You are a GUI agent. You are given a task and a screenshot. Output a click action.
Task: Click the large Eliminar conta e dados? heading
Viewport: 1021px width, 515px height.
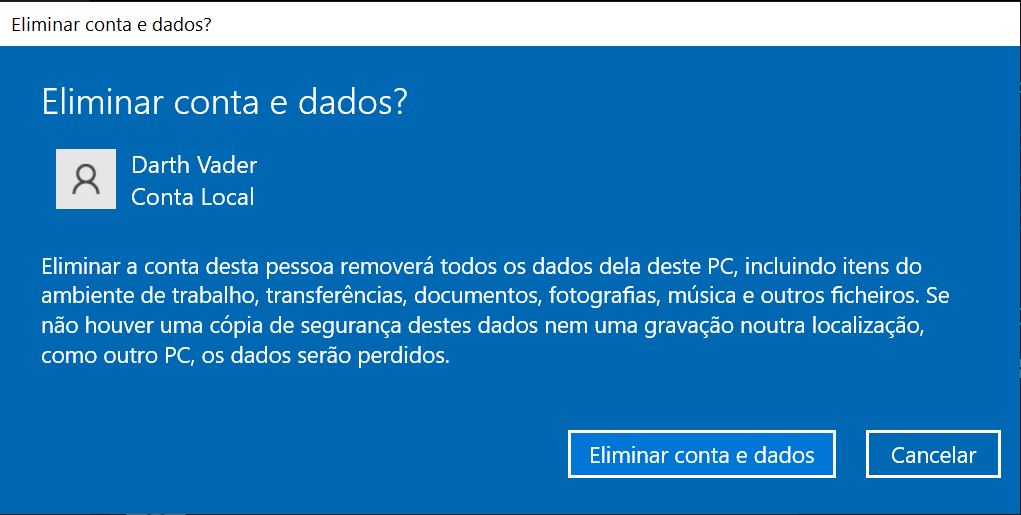pyautogui.click(x=225, y=102)
